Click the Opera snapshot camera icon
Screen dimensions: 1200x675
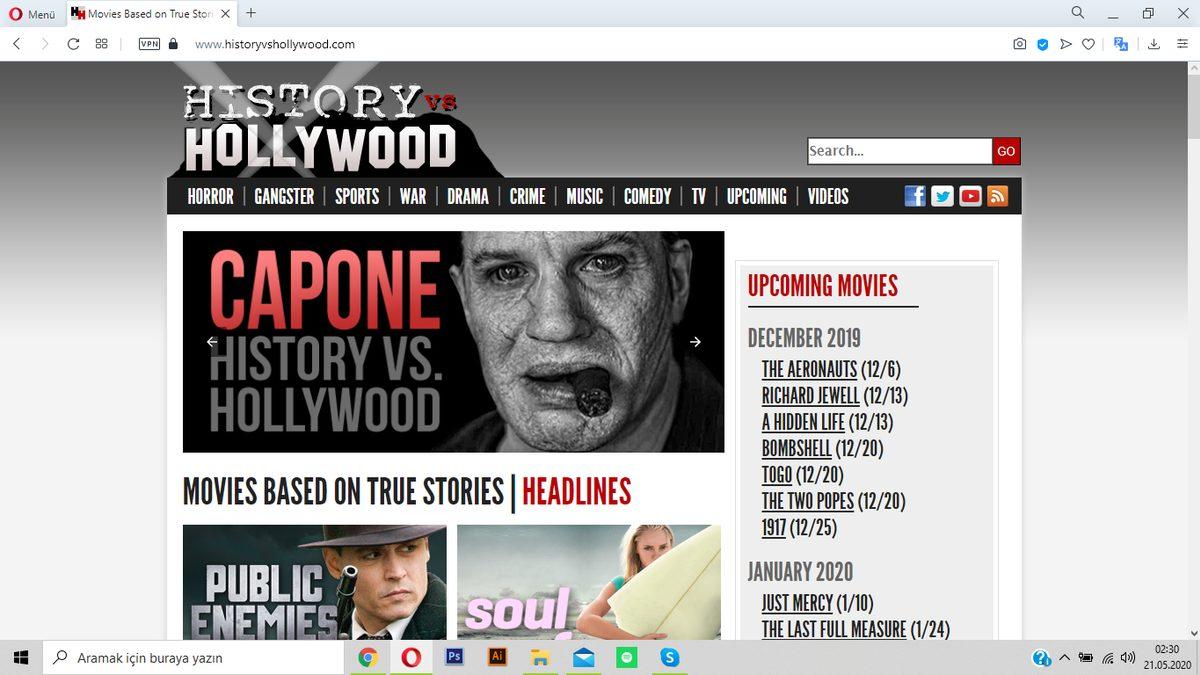[x=1019, y=44]
